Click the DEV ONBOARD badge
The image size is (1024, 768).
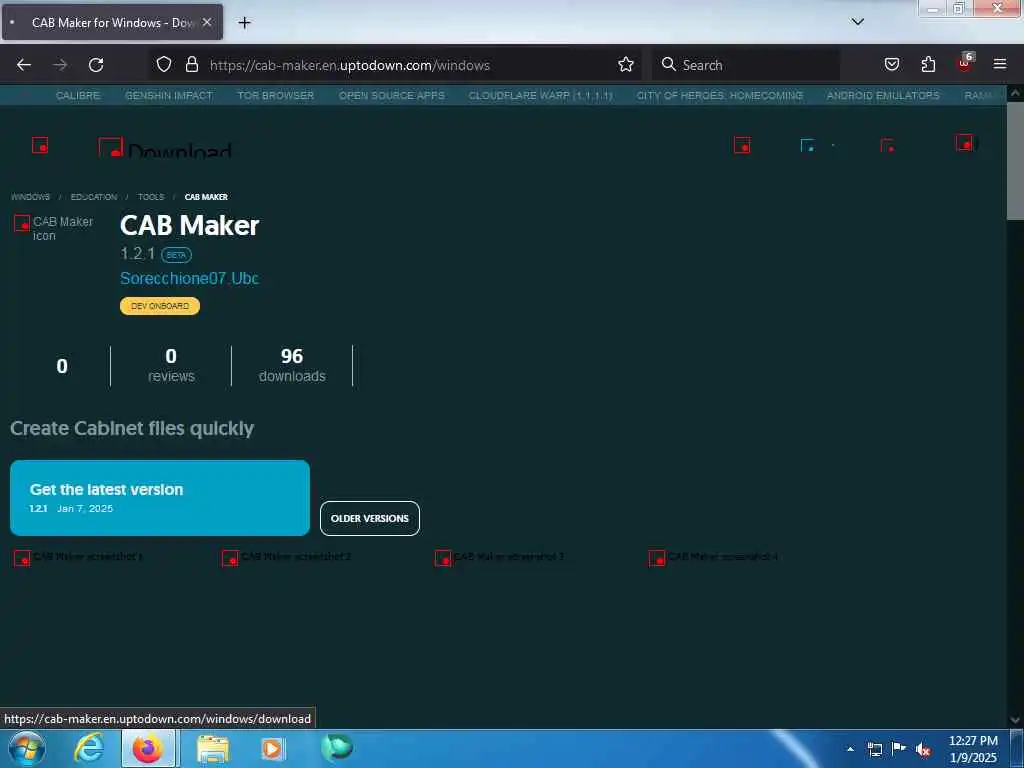(160, 306)
